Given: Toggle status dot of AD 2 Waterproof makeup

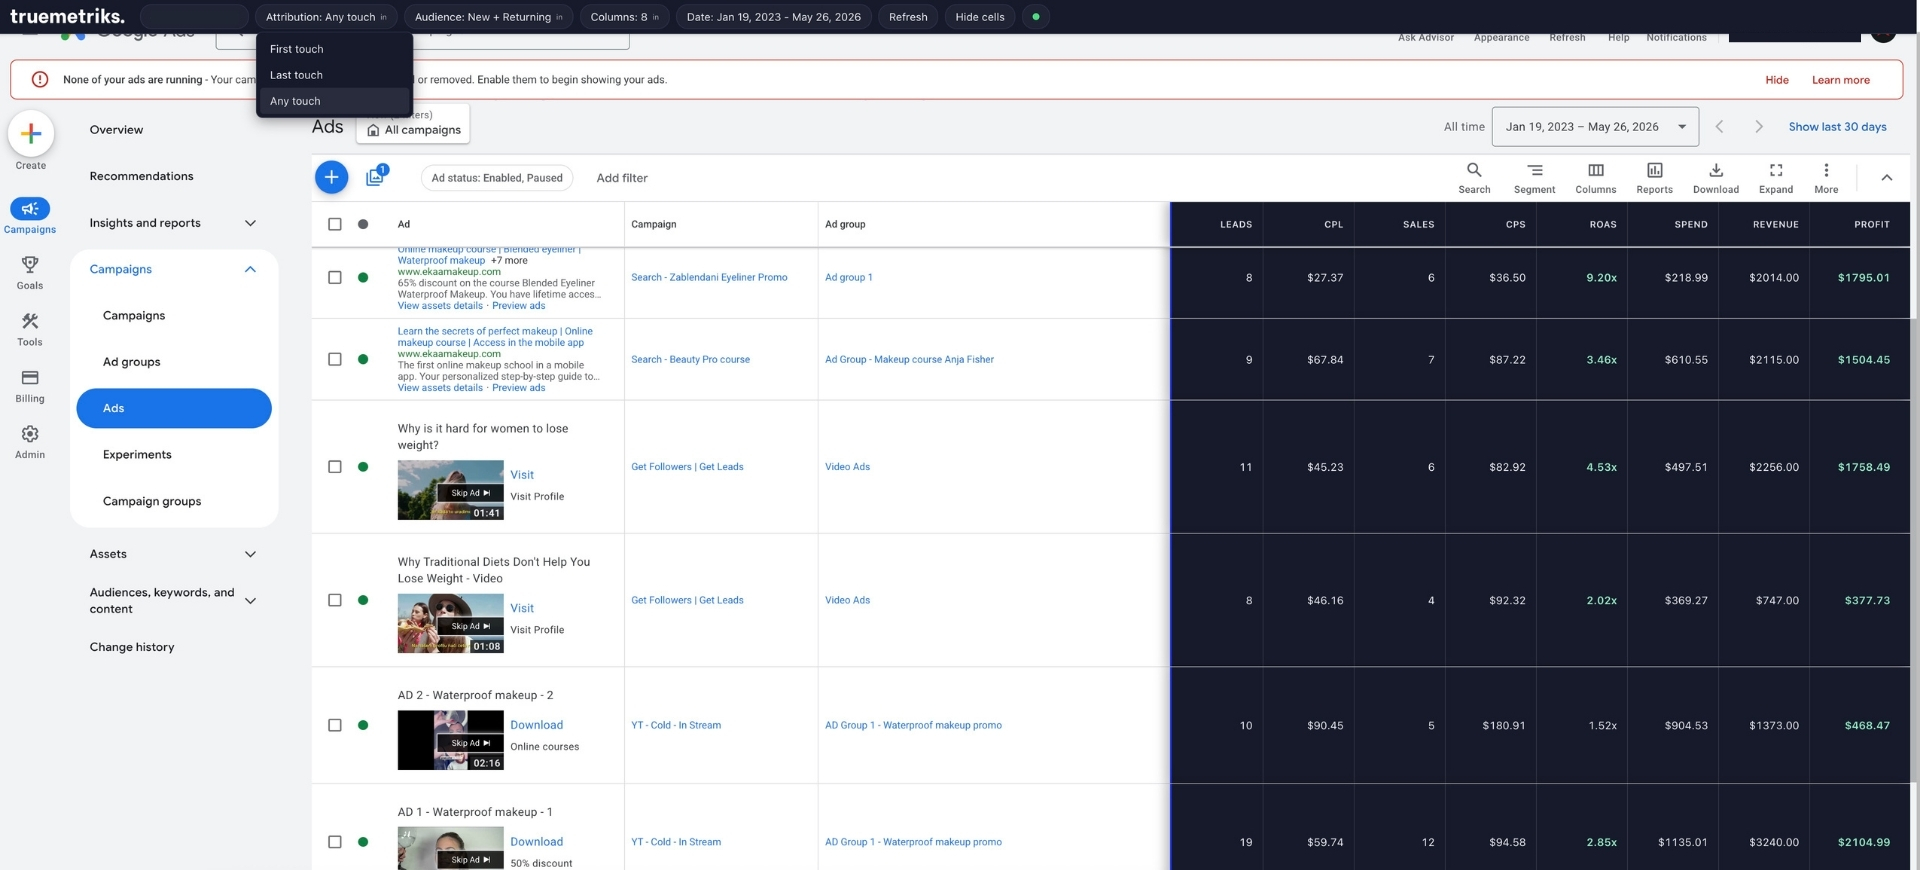Looking at the screenshot, I should [363, 725].
